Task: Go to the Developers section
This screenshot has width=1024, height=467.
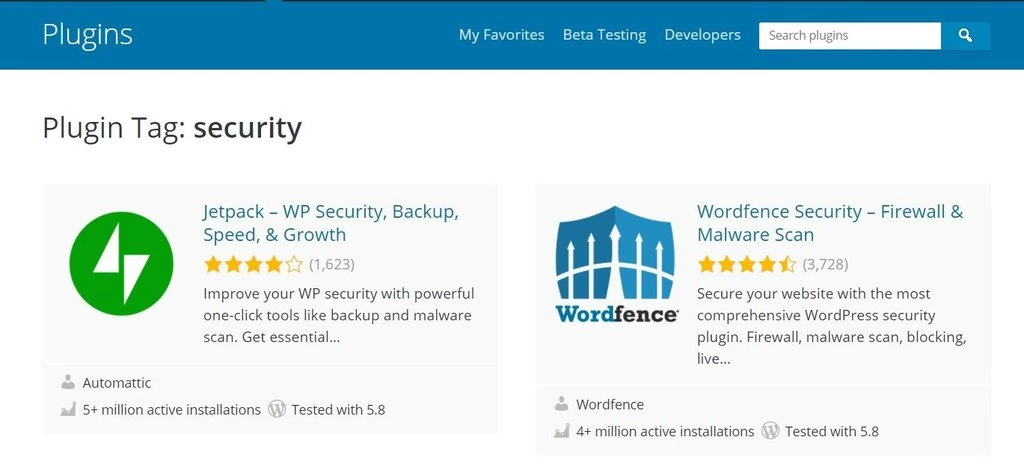Action: coord(702,35)
